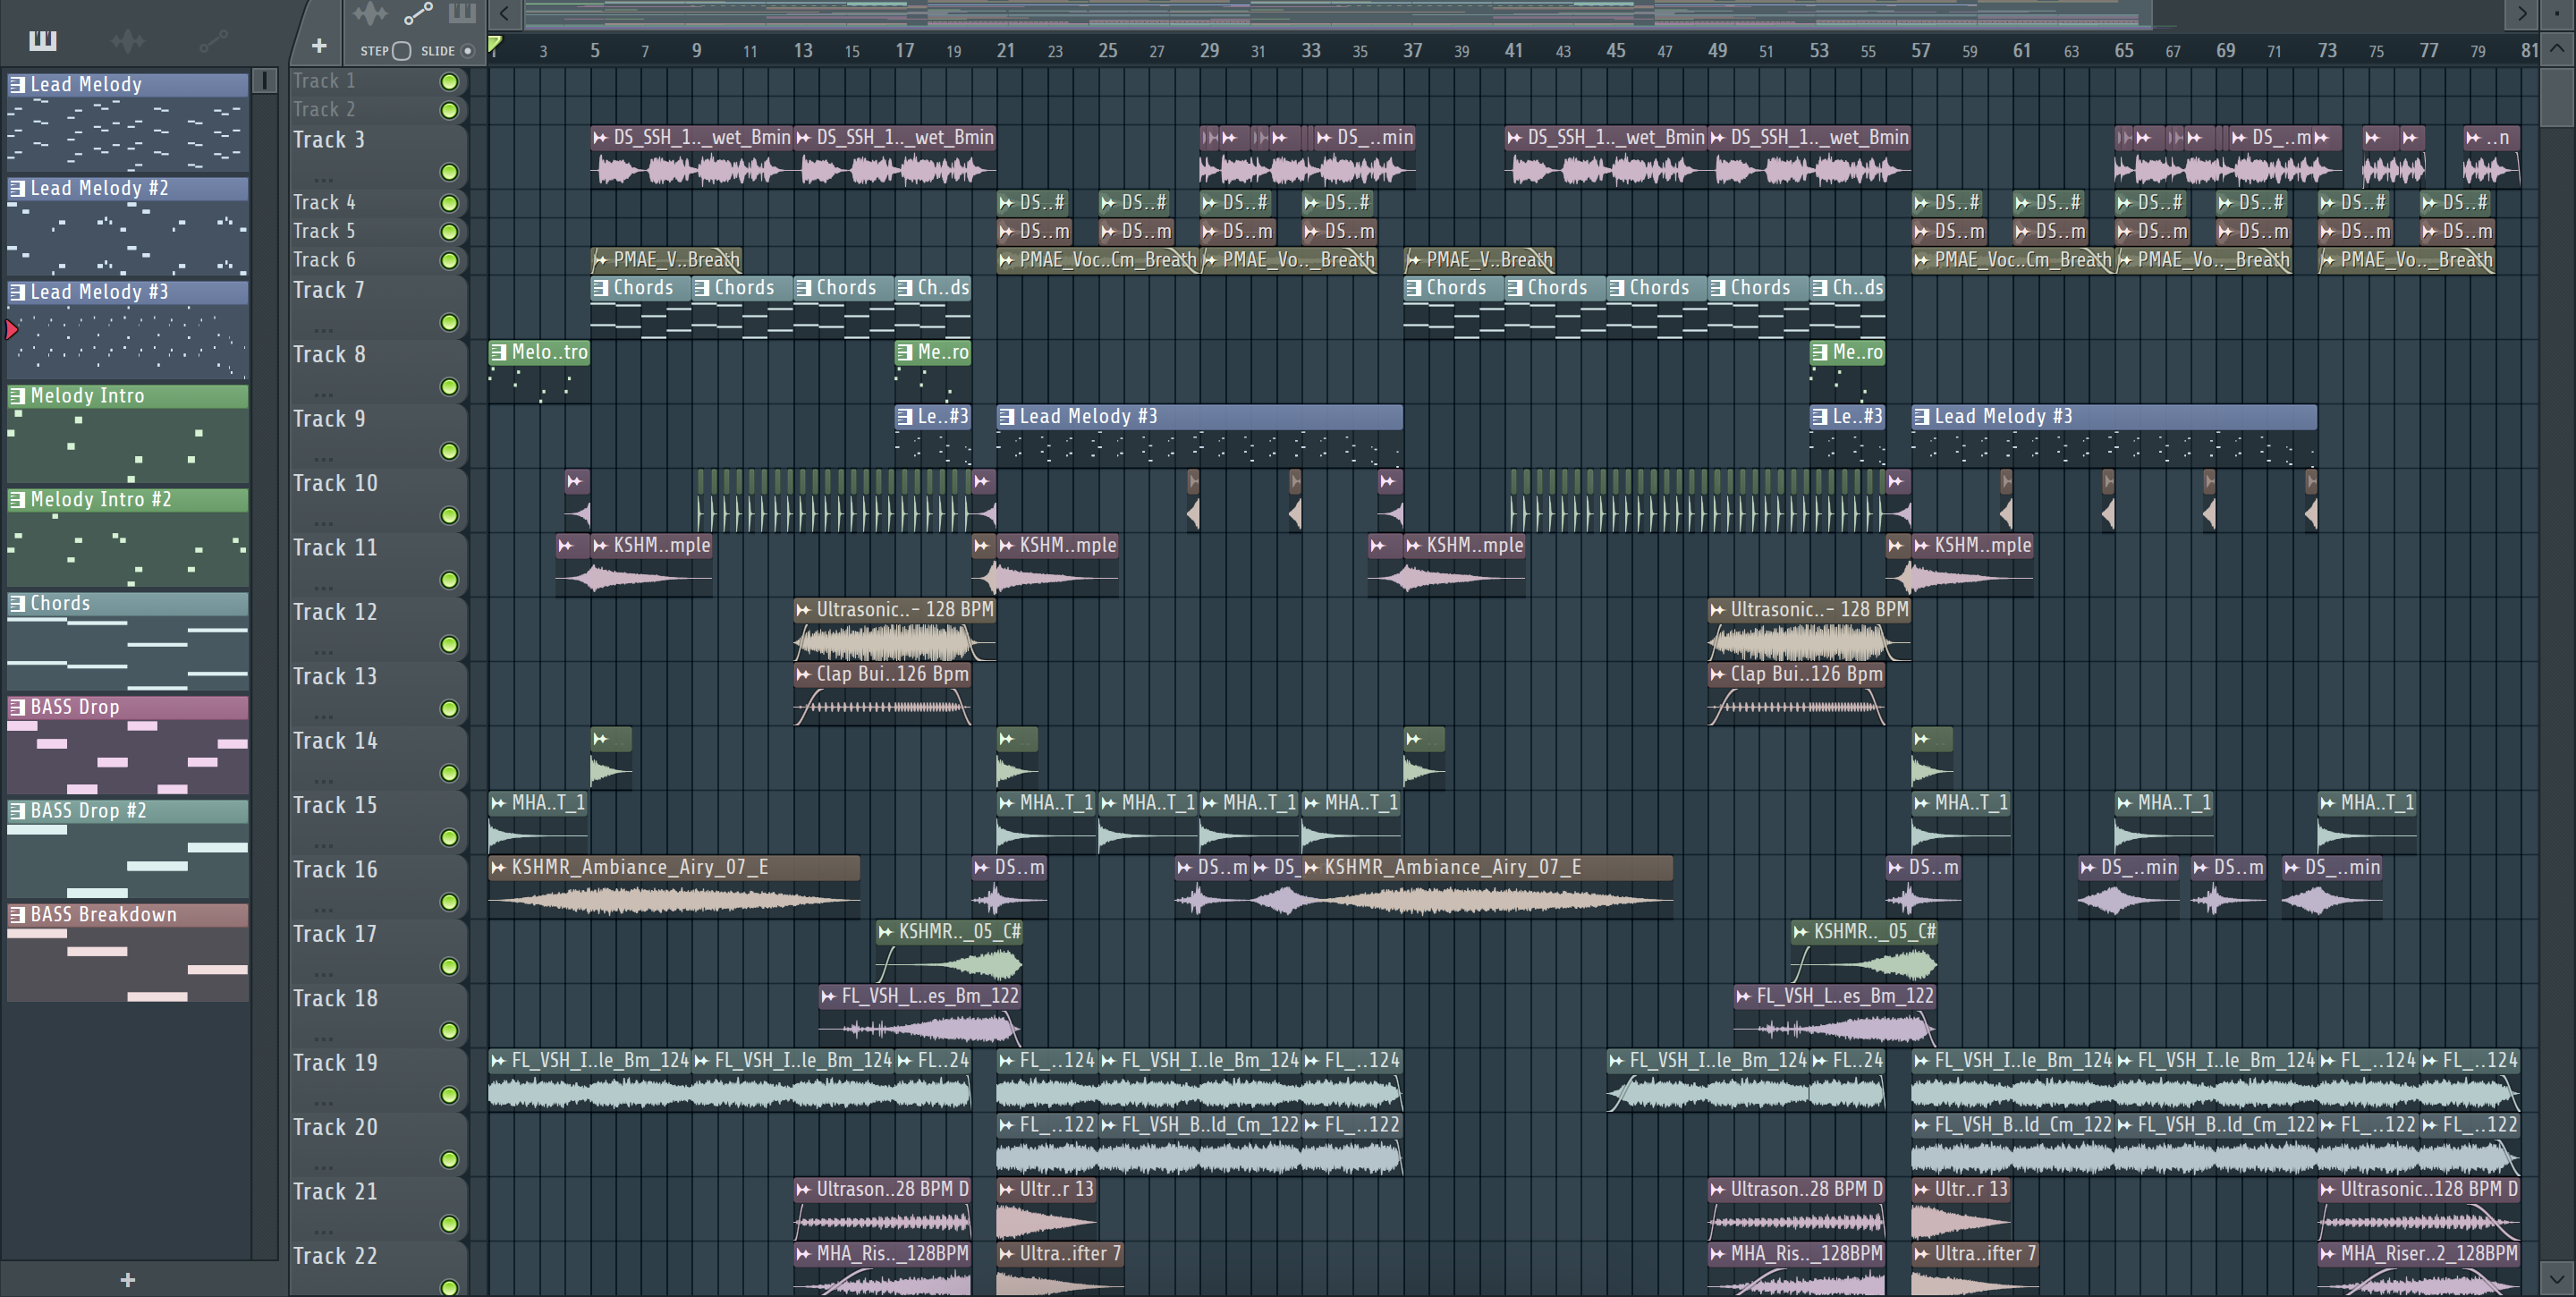Mute Track 9 with its green LED
The width and height of the screenshot is (2576, 1297).
point(449,451)
